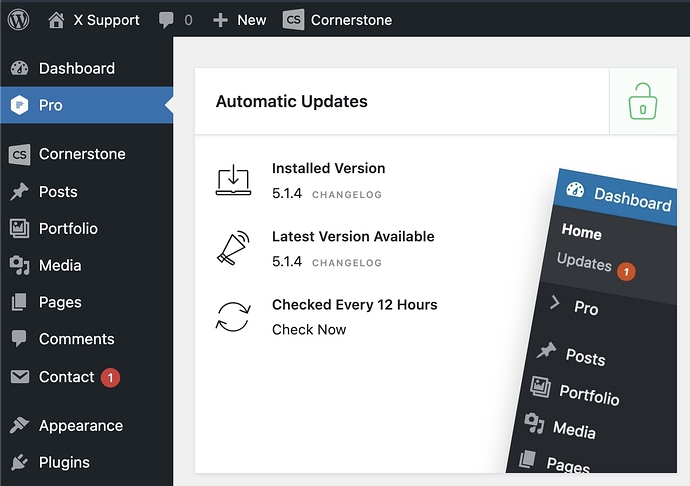
Task: Click the Plugins plug icon
Action: [19, 462]
